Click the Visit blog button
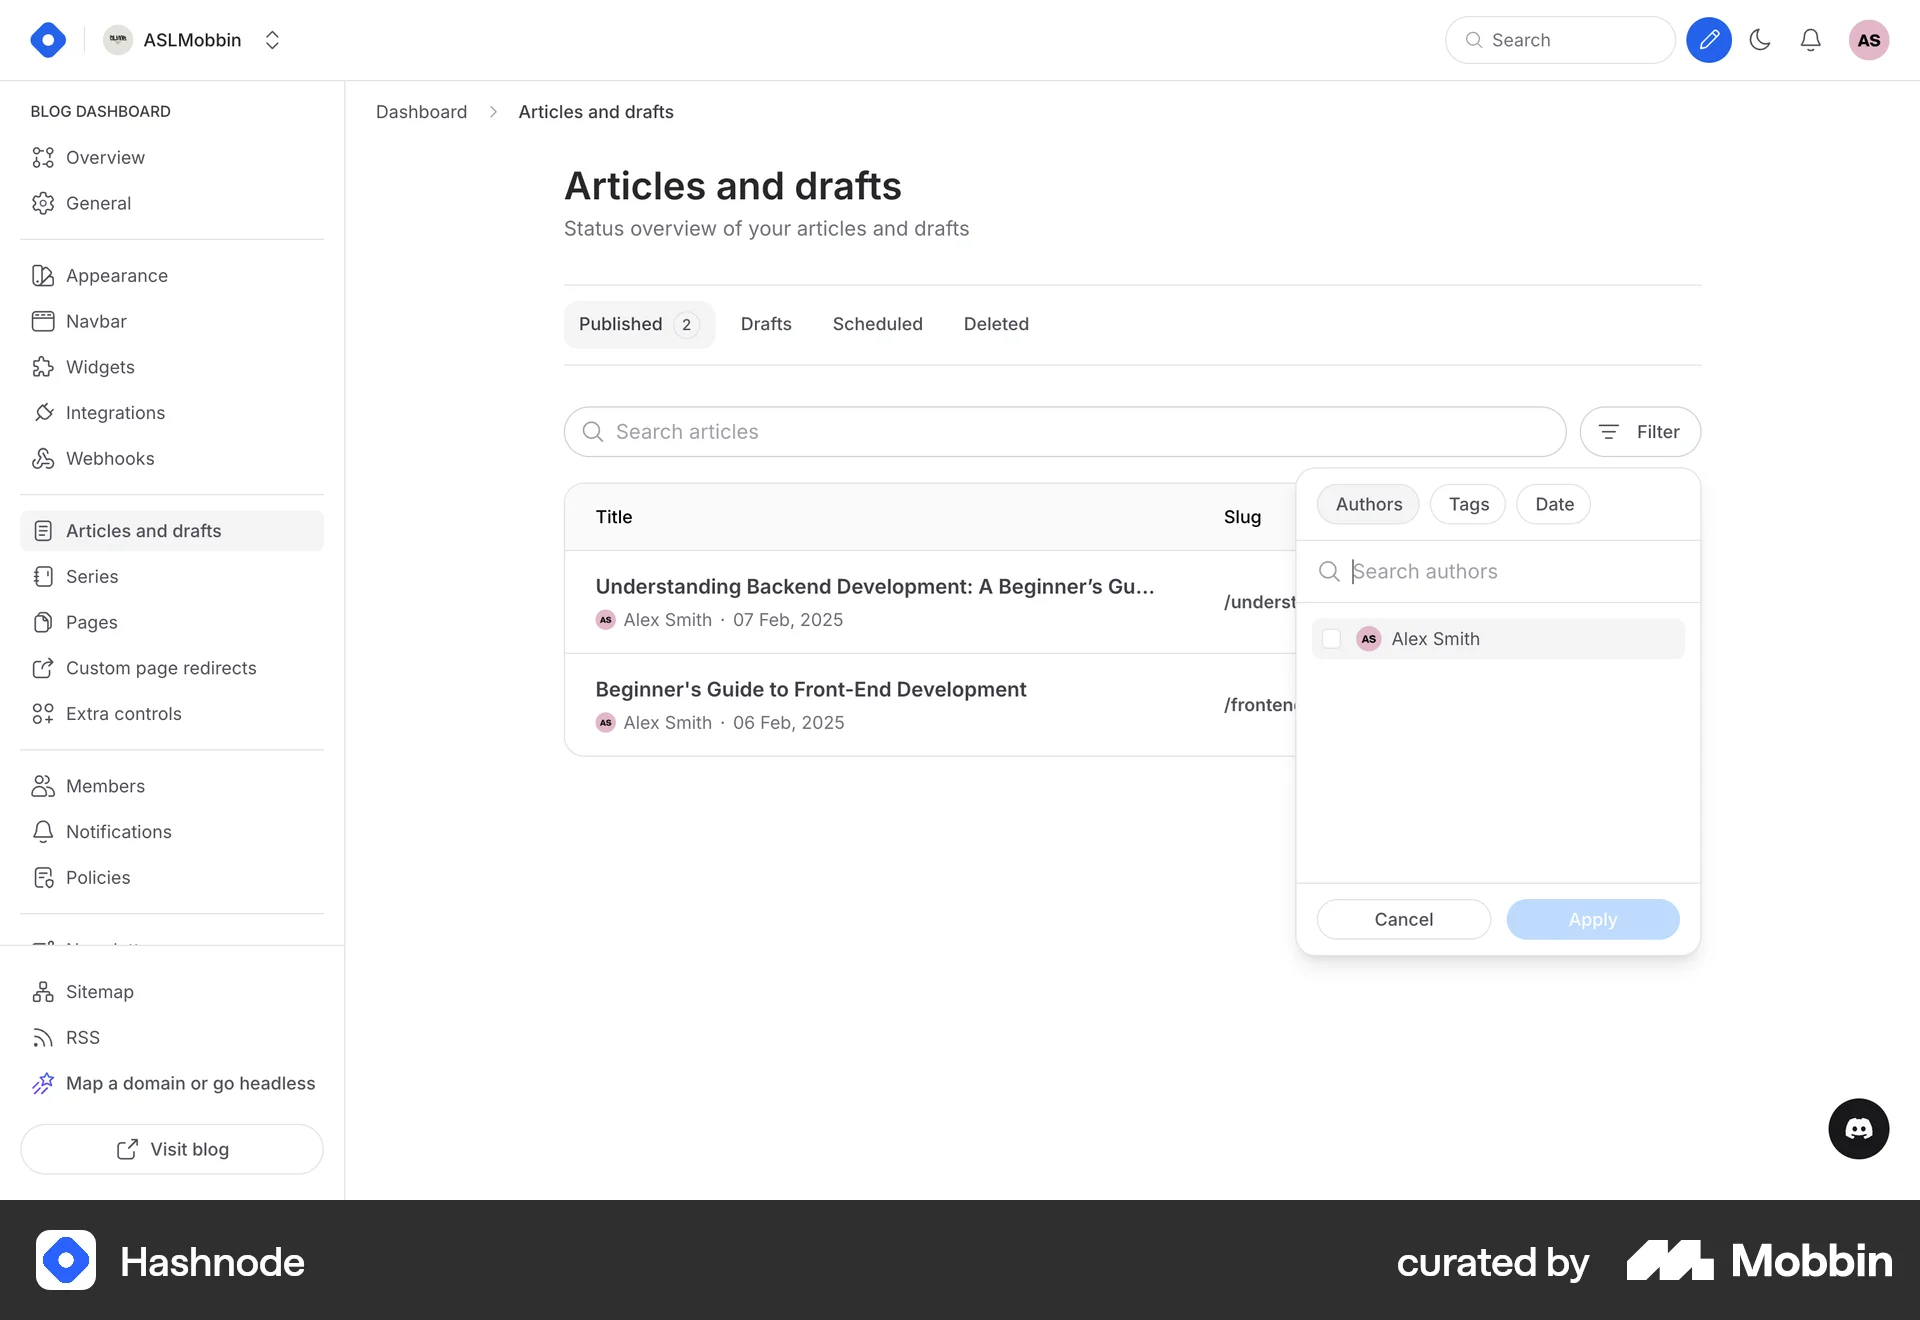 click(172, 1149)
